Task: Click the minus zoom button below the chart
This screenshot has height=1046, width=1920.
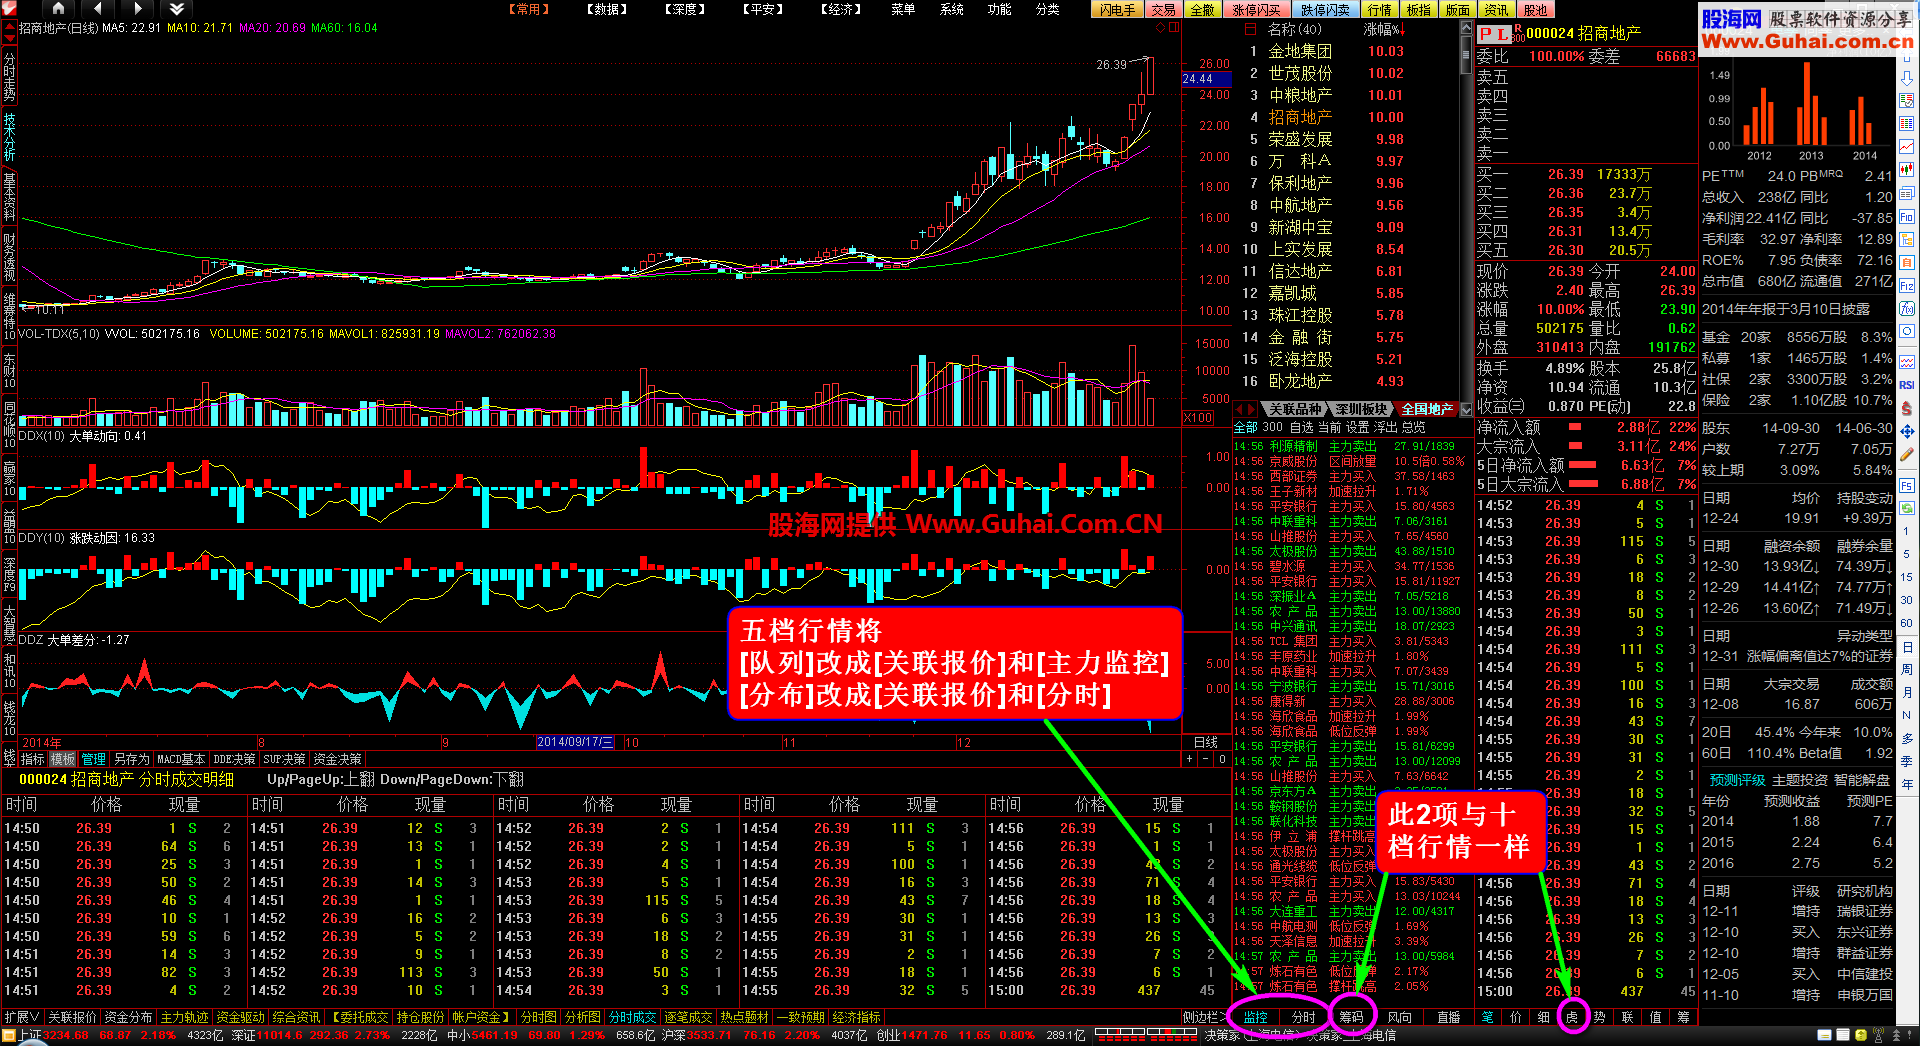Action: pos(1205,759)
